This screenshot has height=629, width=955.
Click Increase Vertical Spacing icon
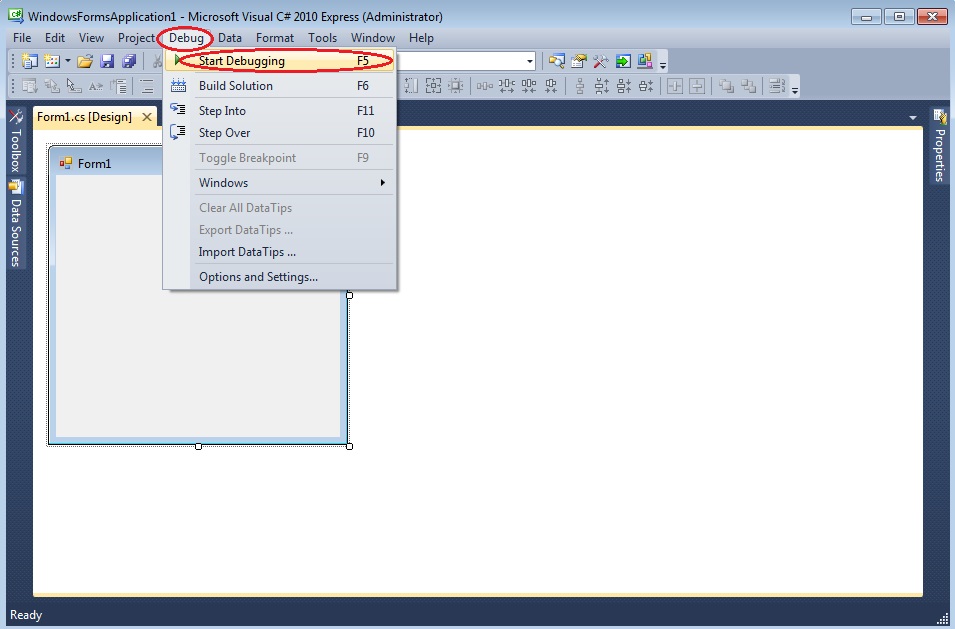[x=602, y=86]
